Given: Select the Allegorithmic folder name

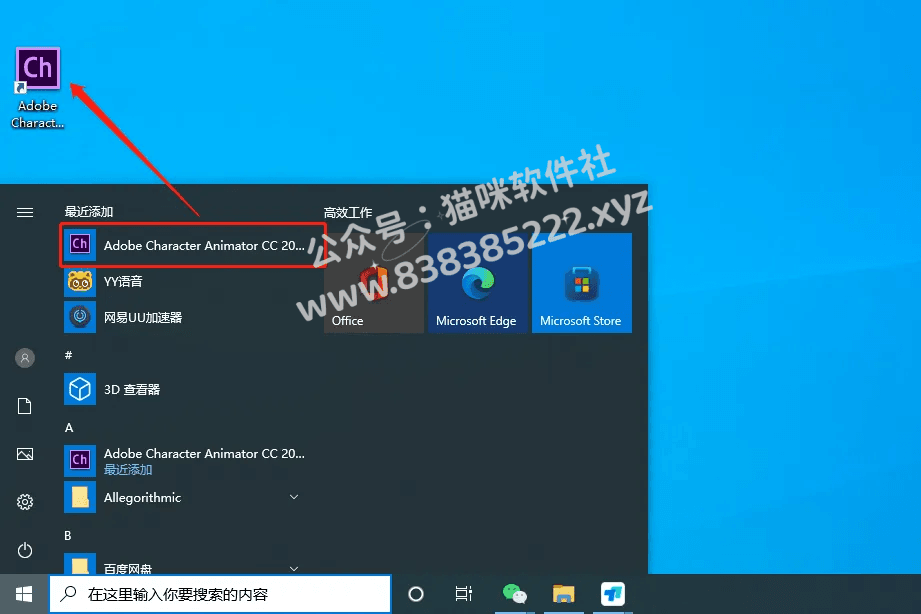Looking at the screenshot, I should coord(142,497).
